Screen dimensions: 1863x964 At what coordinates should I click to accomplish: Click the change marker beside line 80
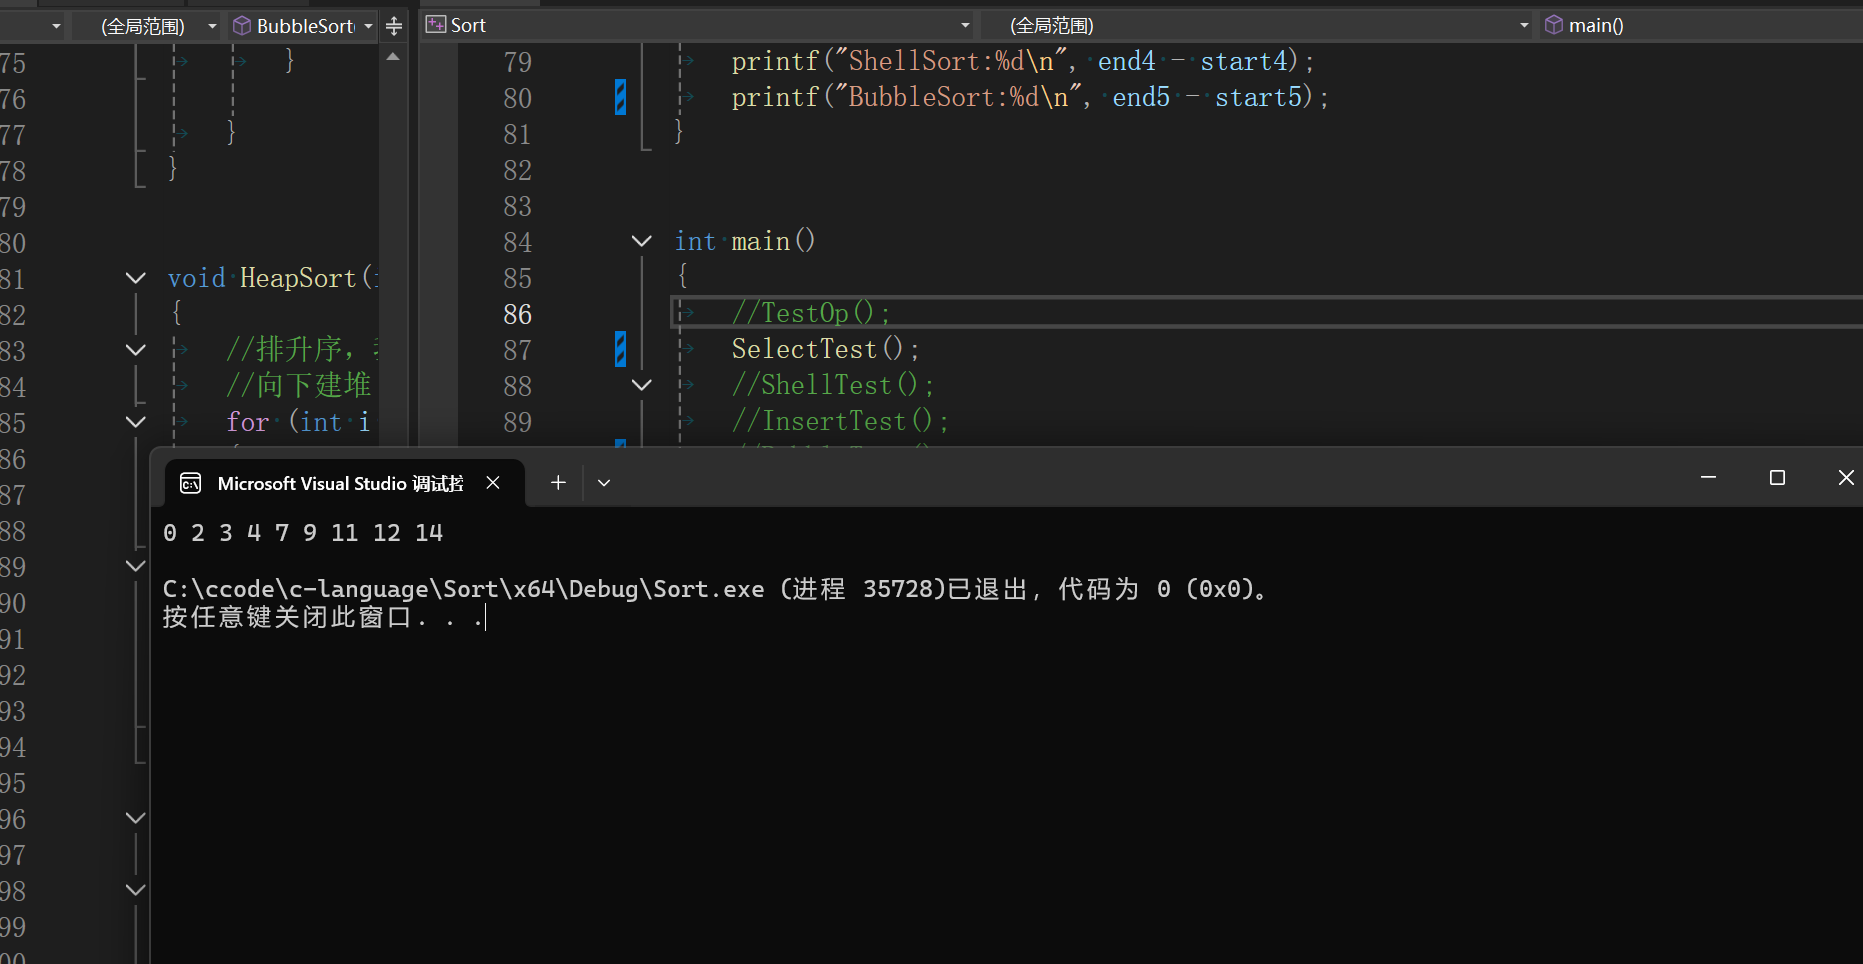620,97
